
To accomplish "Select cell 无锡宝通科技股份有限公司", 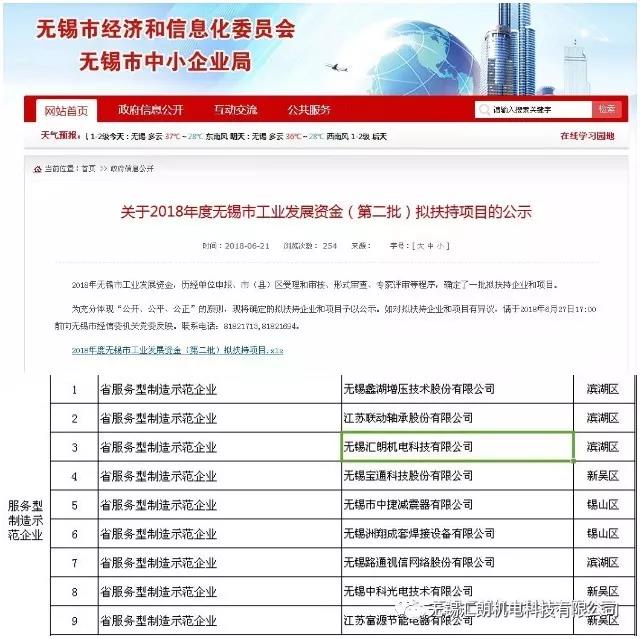I will click(x=457, y=476).
